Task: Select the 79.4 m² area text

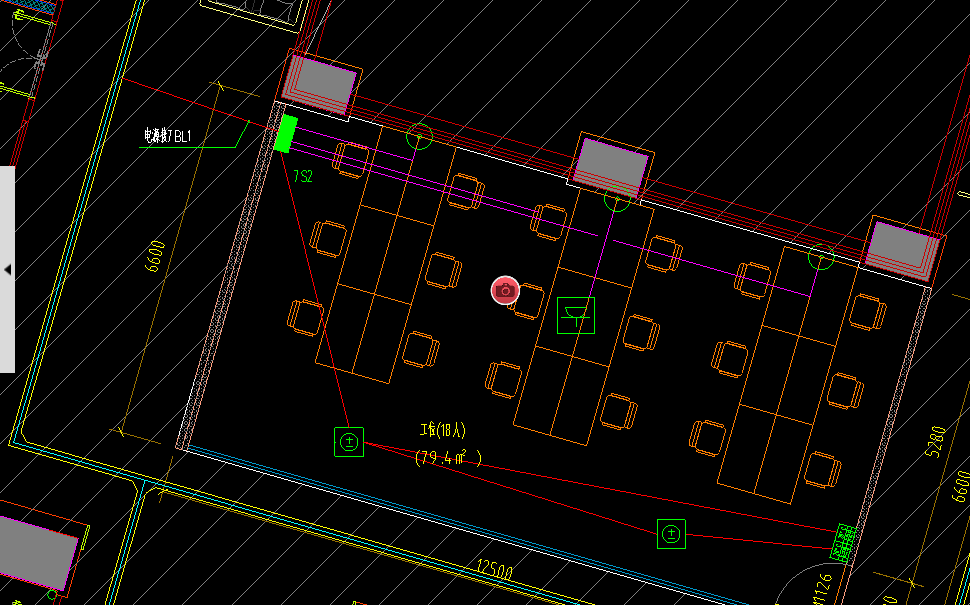Action: pos(448,458)
